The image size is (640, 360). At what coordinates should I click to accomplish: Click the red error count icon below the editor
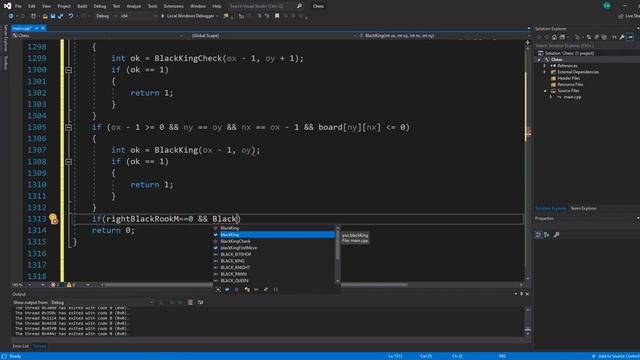pos(53,284)
